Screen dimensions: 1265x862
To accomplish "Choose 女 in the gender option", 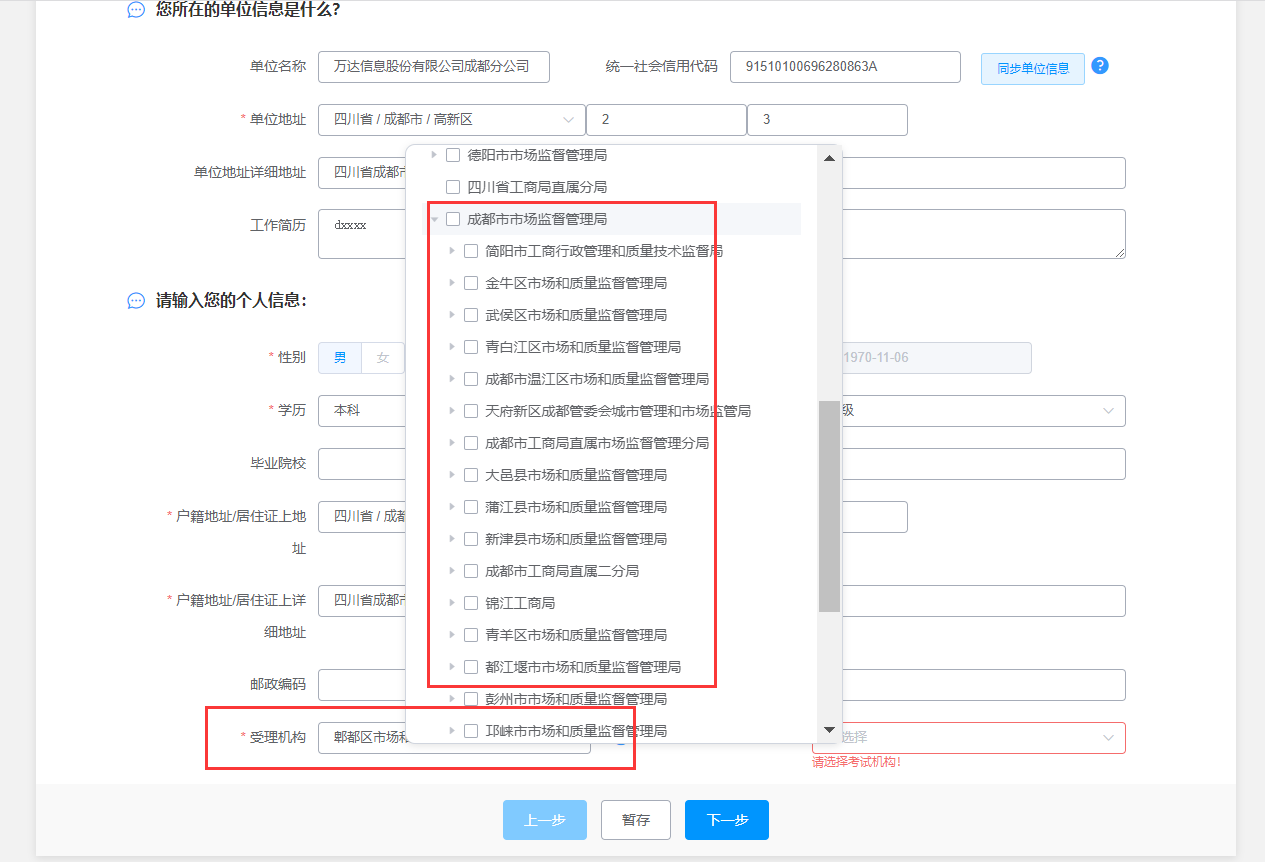I will click(x=382, y=358).
